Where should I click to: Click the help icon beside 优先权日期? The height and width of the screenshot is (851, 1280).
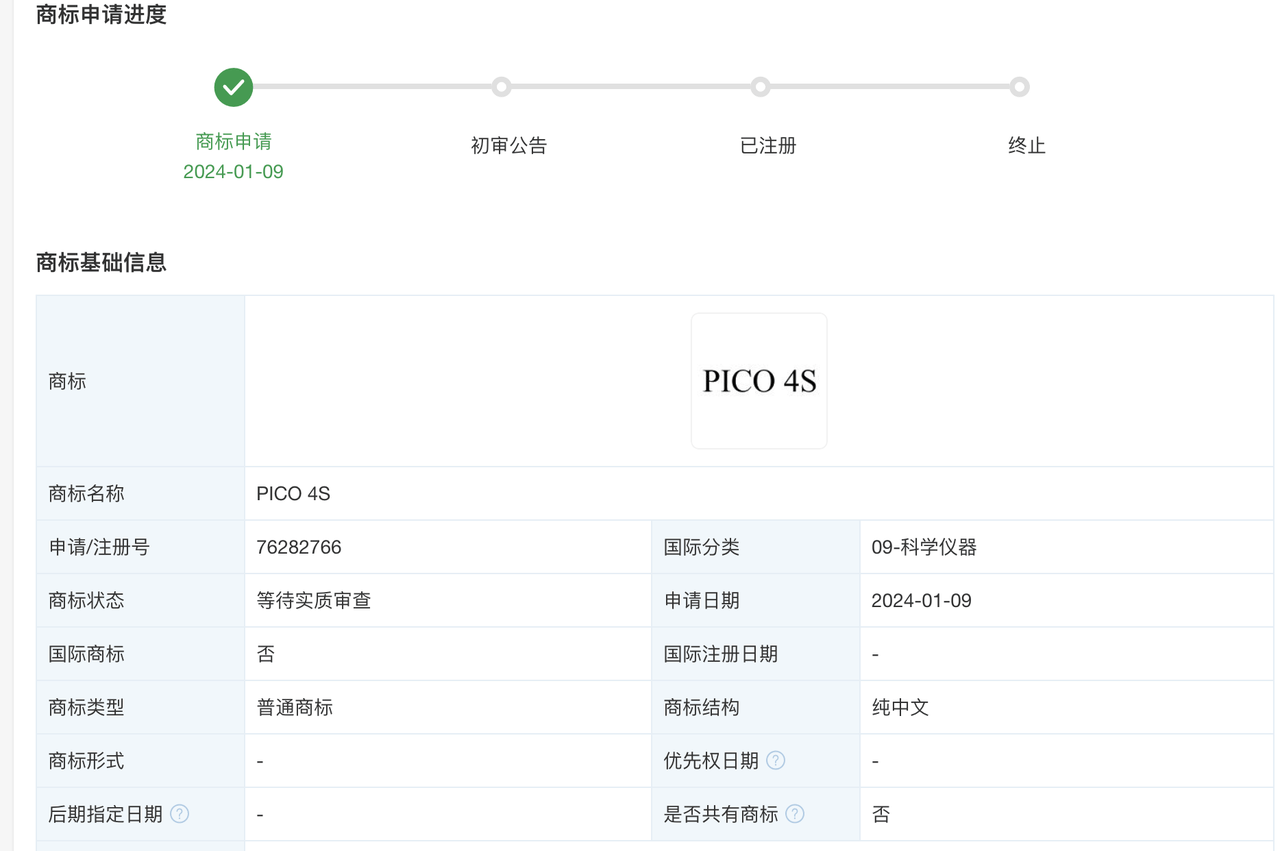pos(775,760)
